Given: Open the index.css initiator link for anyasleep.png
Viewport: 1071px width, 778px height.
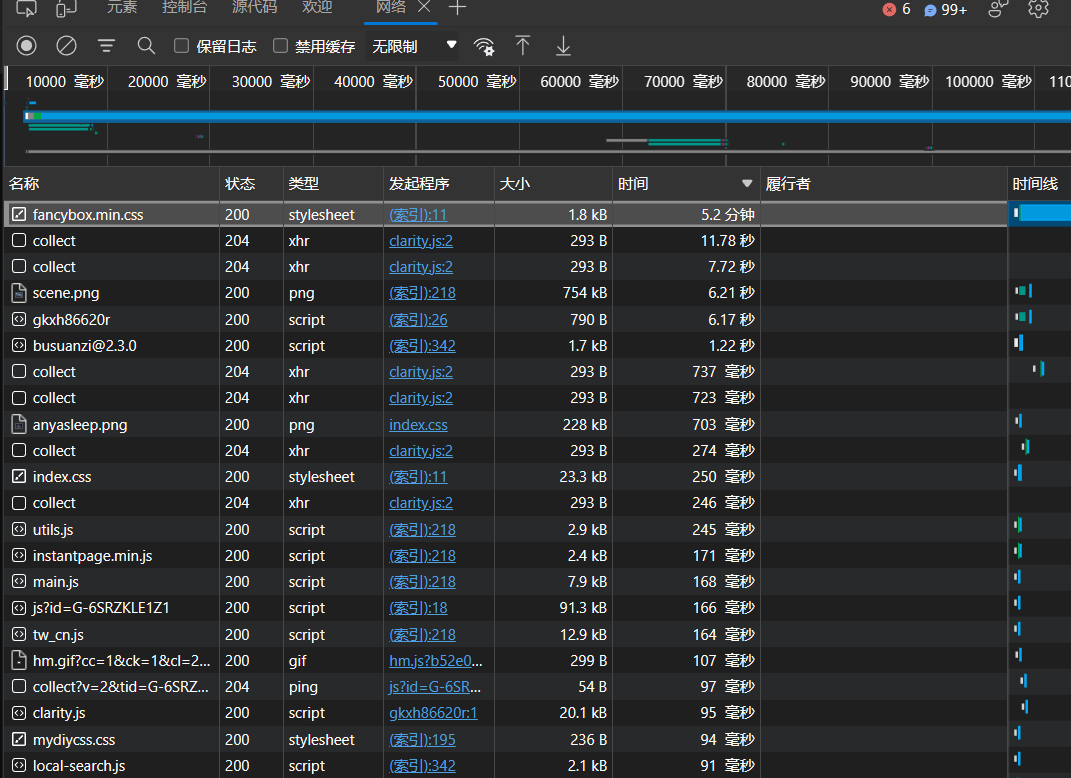Looking at the screenshot, I should click(418, 424).
